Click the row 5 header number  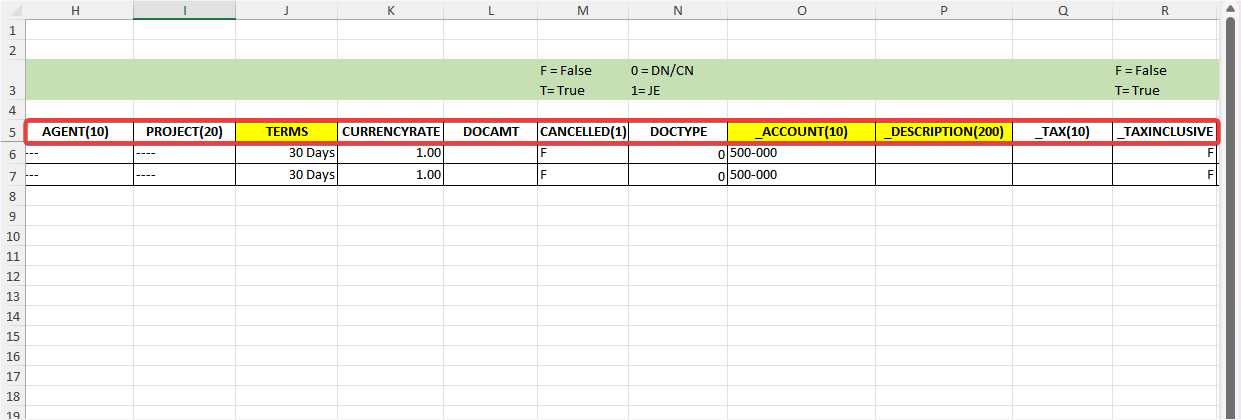pyautogui.click(x=12, y=132)
